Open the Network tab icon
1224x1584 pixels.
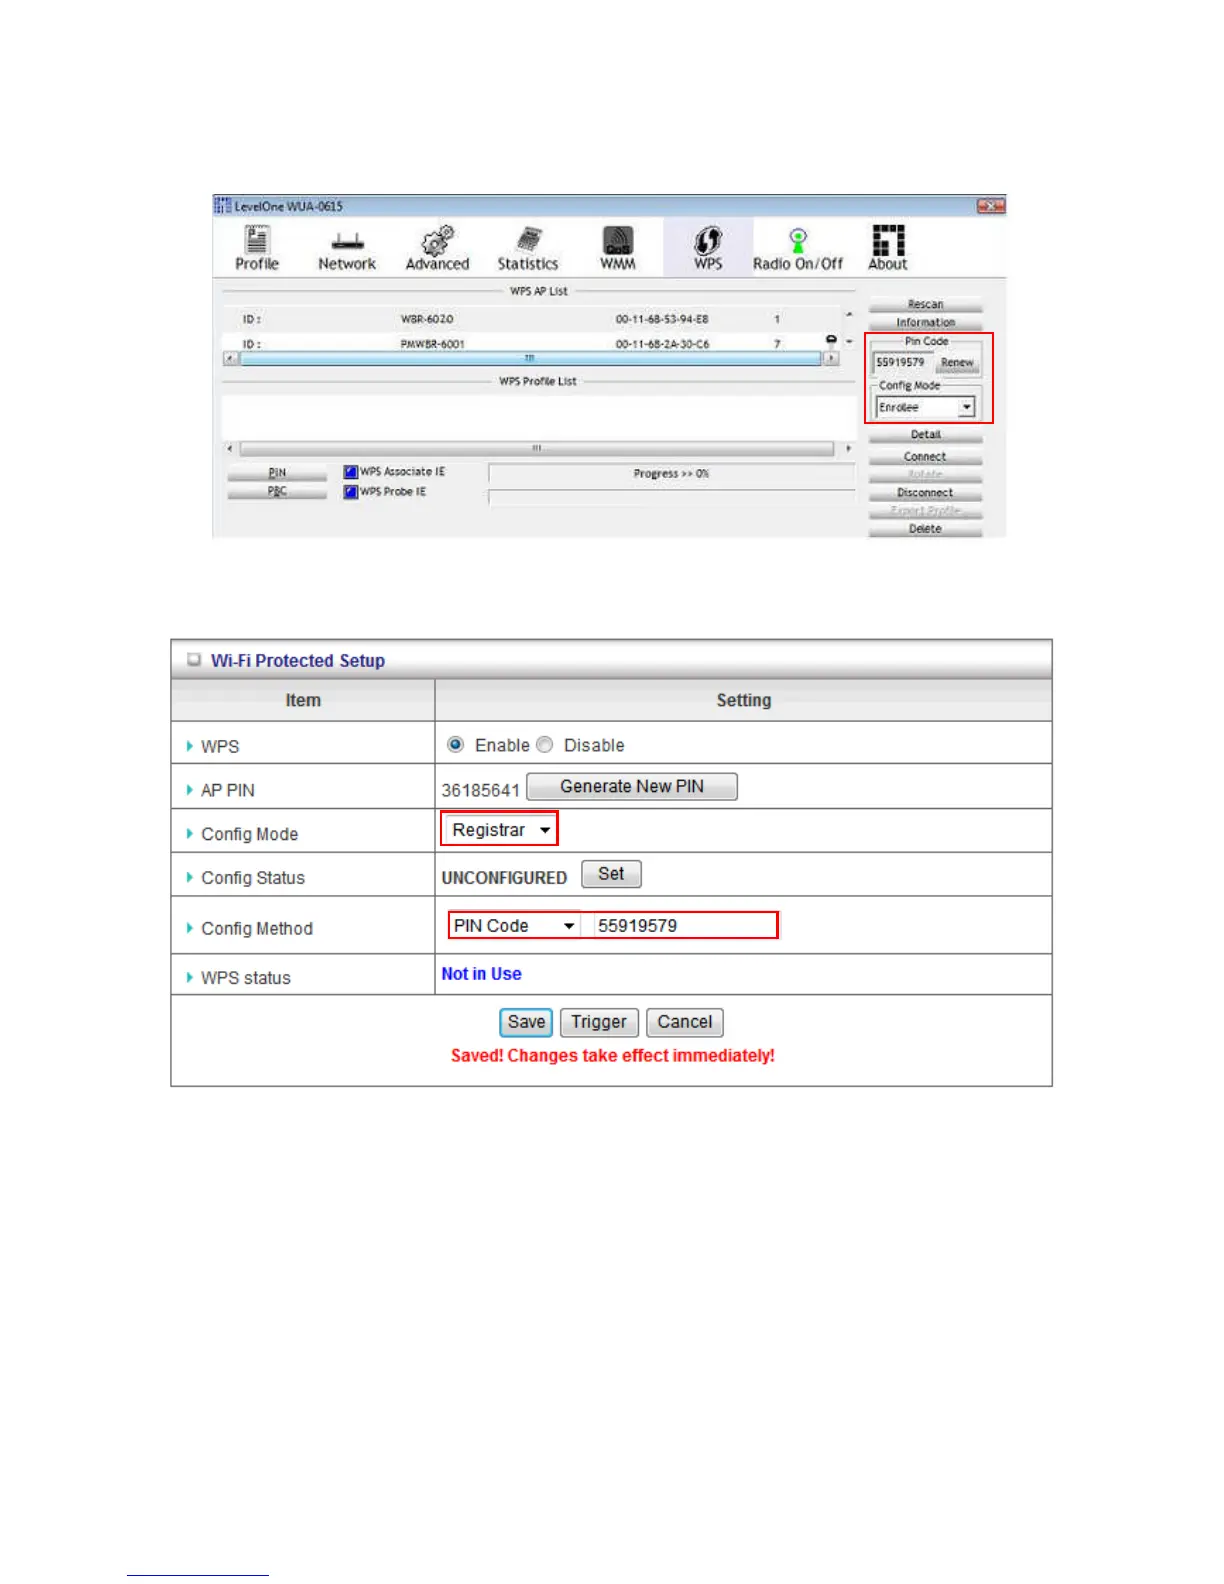[347, 250]
